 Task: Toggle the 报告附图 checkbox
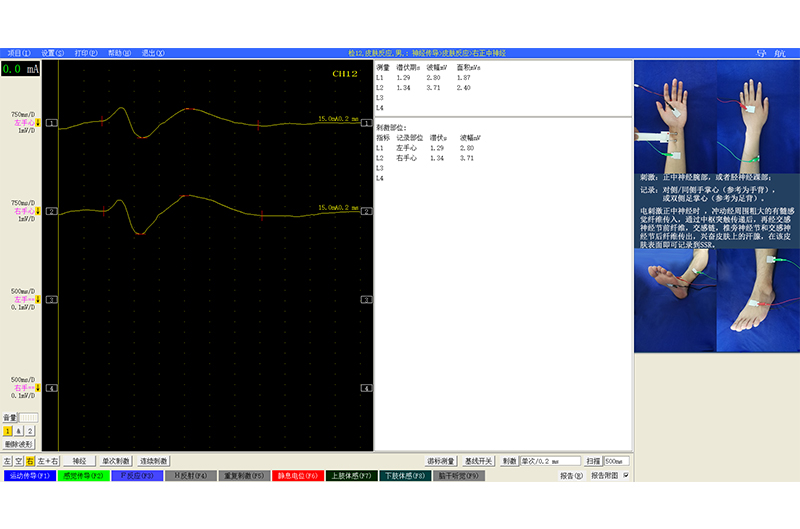[x=626, y=476]
